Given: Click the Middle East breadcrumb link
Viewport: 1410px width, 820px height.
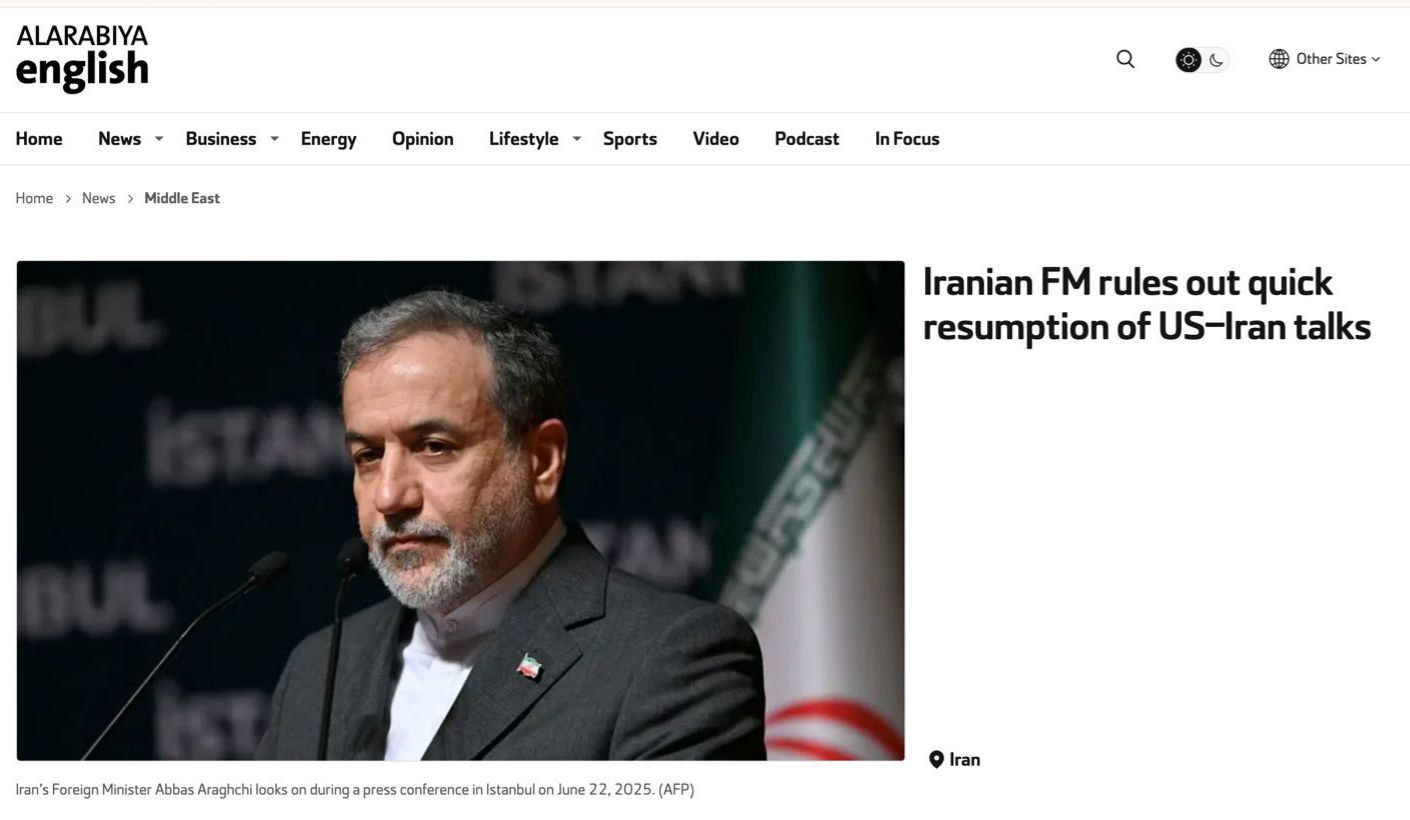Looking at the screenshot, I should click(x=182, y=198).
